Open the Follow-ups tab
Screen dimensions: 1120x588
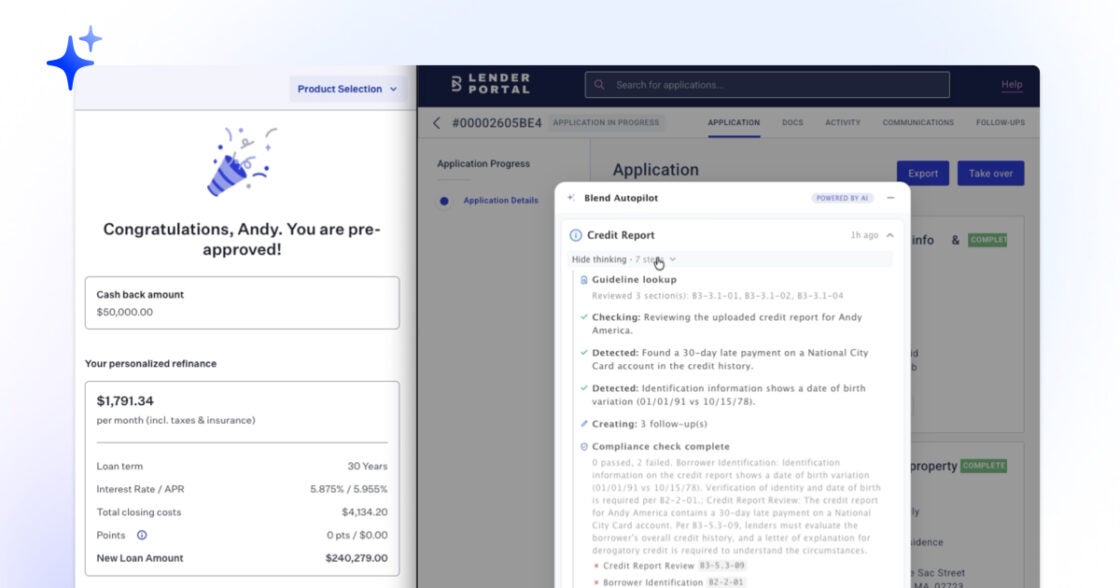(1000, 123)
